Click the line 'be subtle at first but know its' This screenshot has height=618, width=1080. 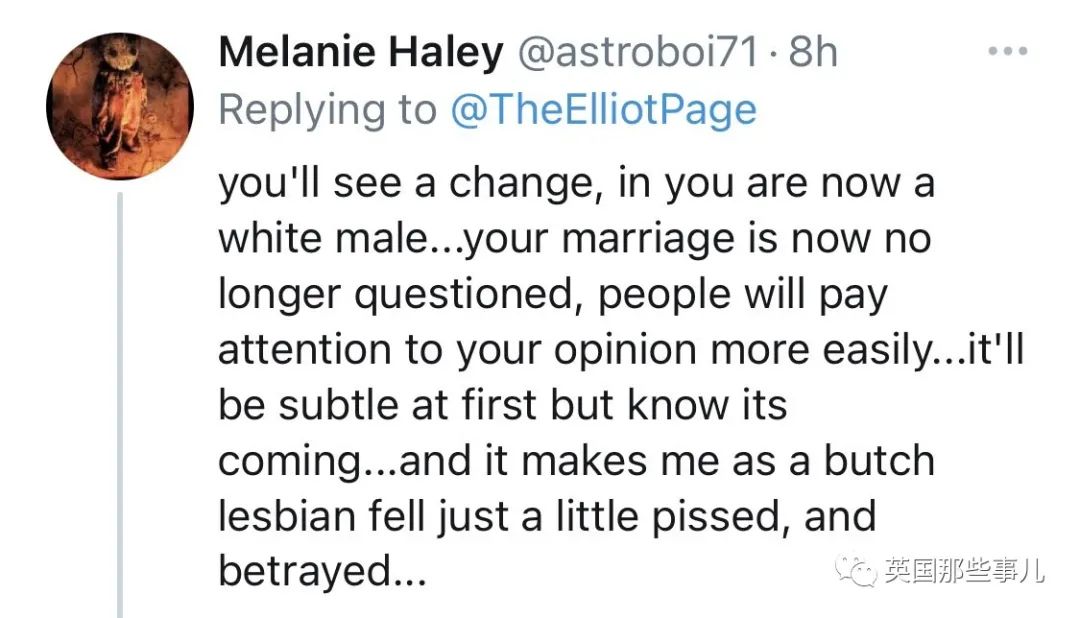tap(503, 405)
